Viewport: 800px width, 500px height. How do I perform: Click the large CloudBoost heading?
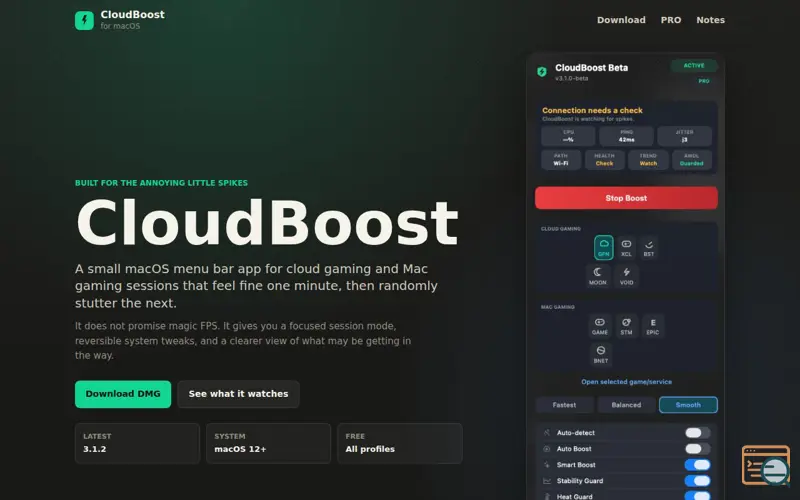click(267, 223)
